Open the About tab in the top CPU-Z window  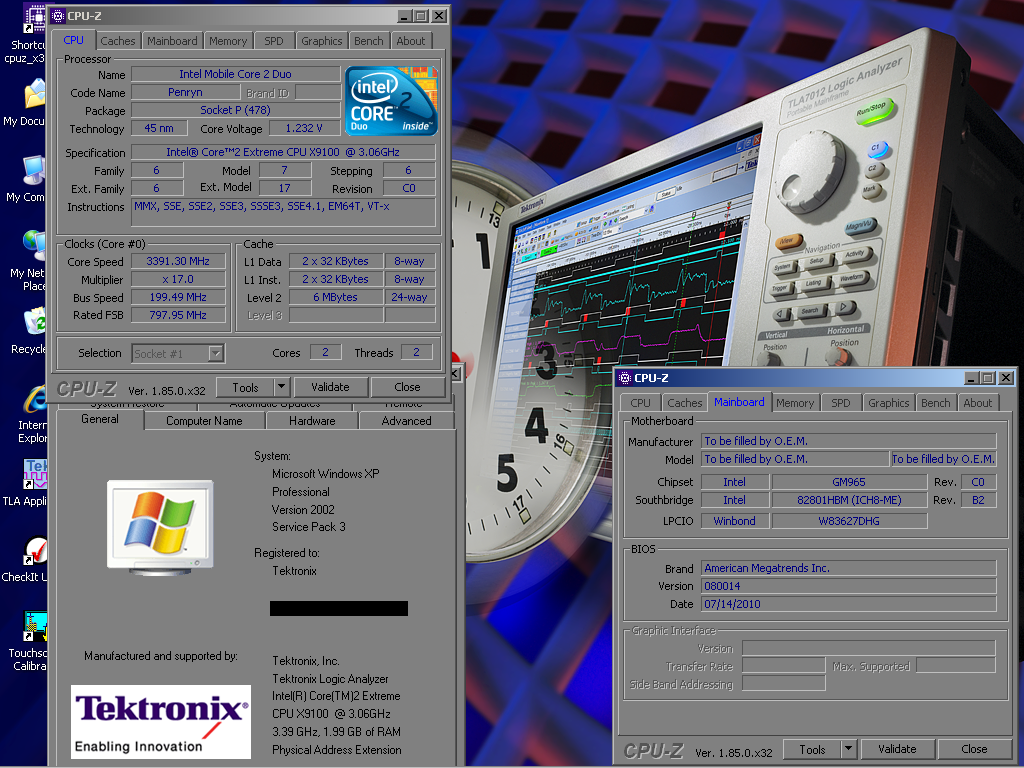click(x=411, y=41)
